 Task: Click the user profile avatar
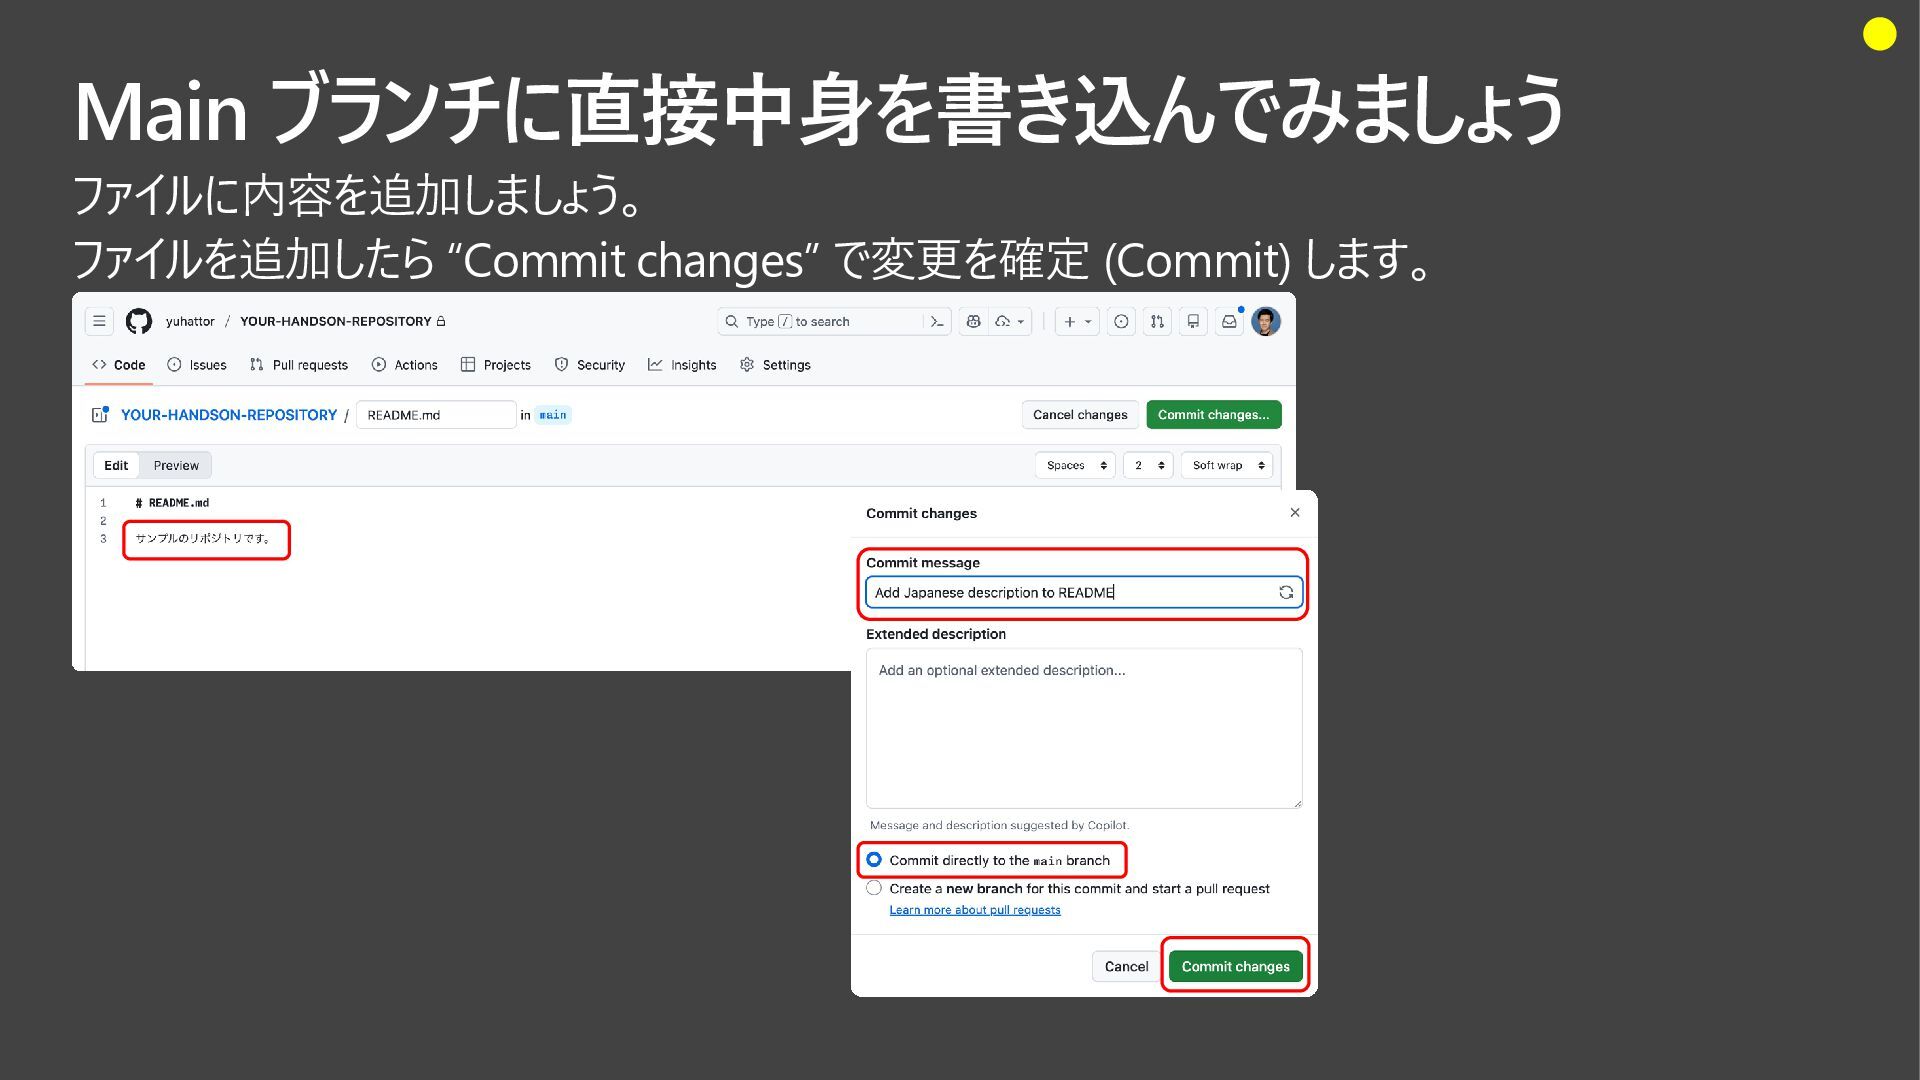point(1266,321)
